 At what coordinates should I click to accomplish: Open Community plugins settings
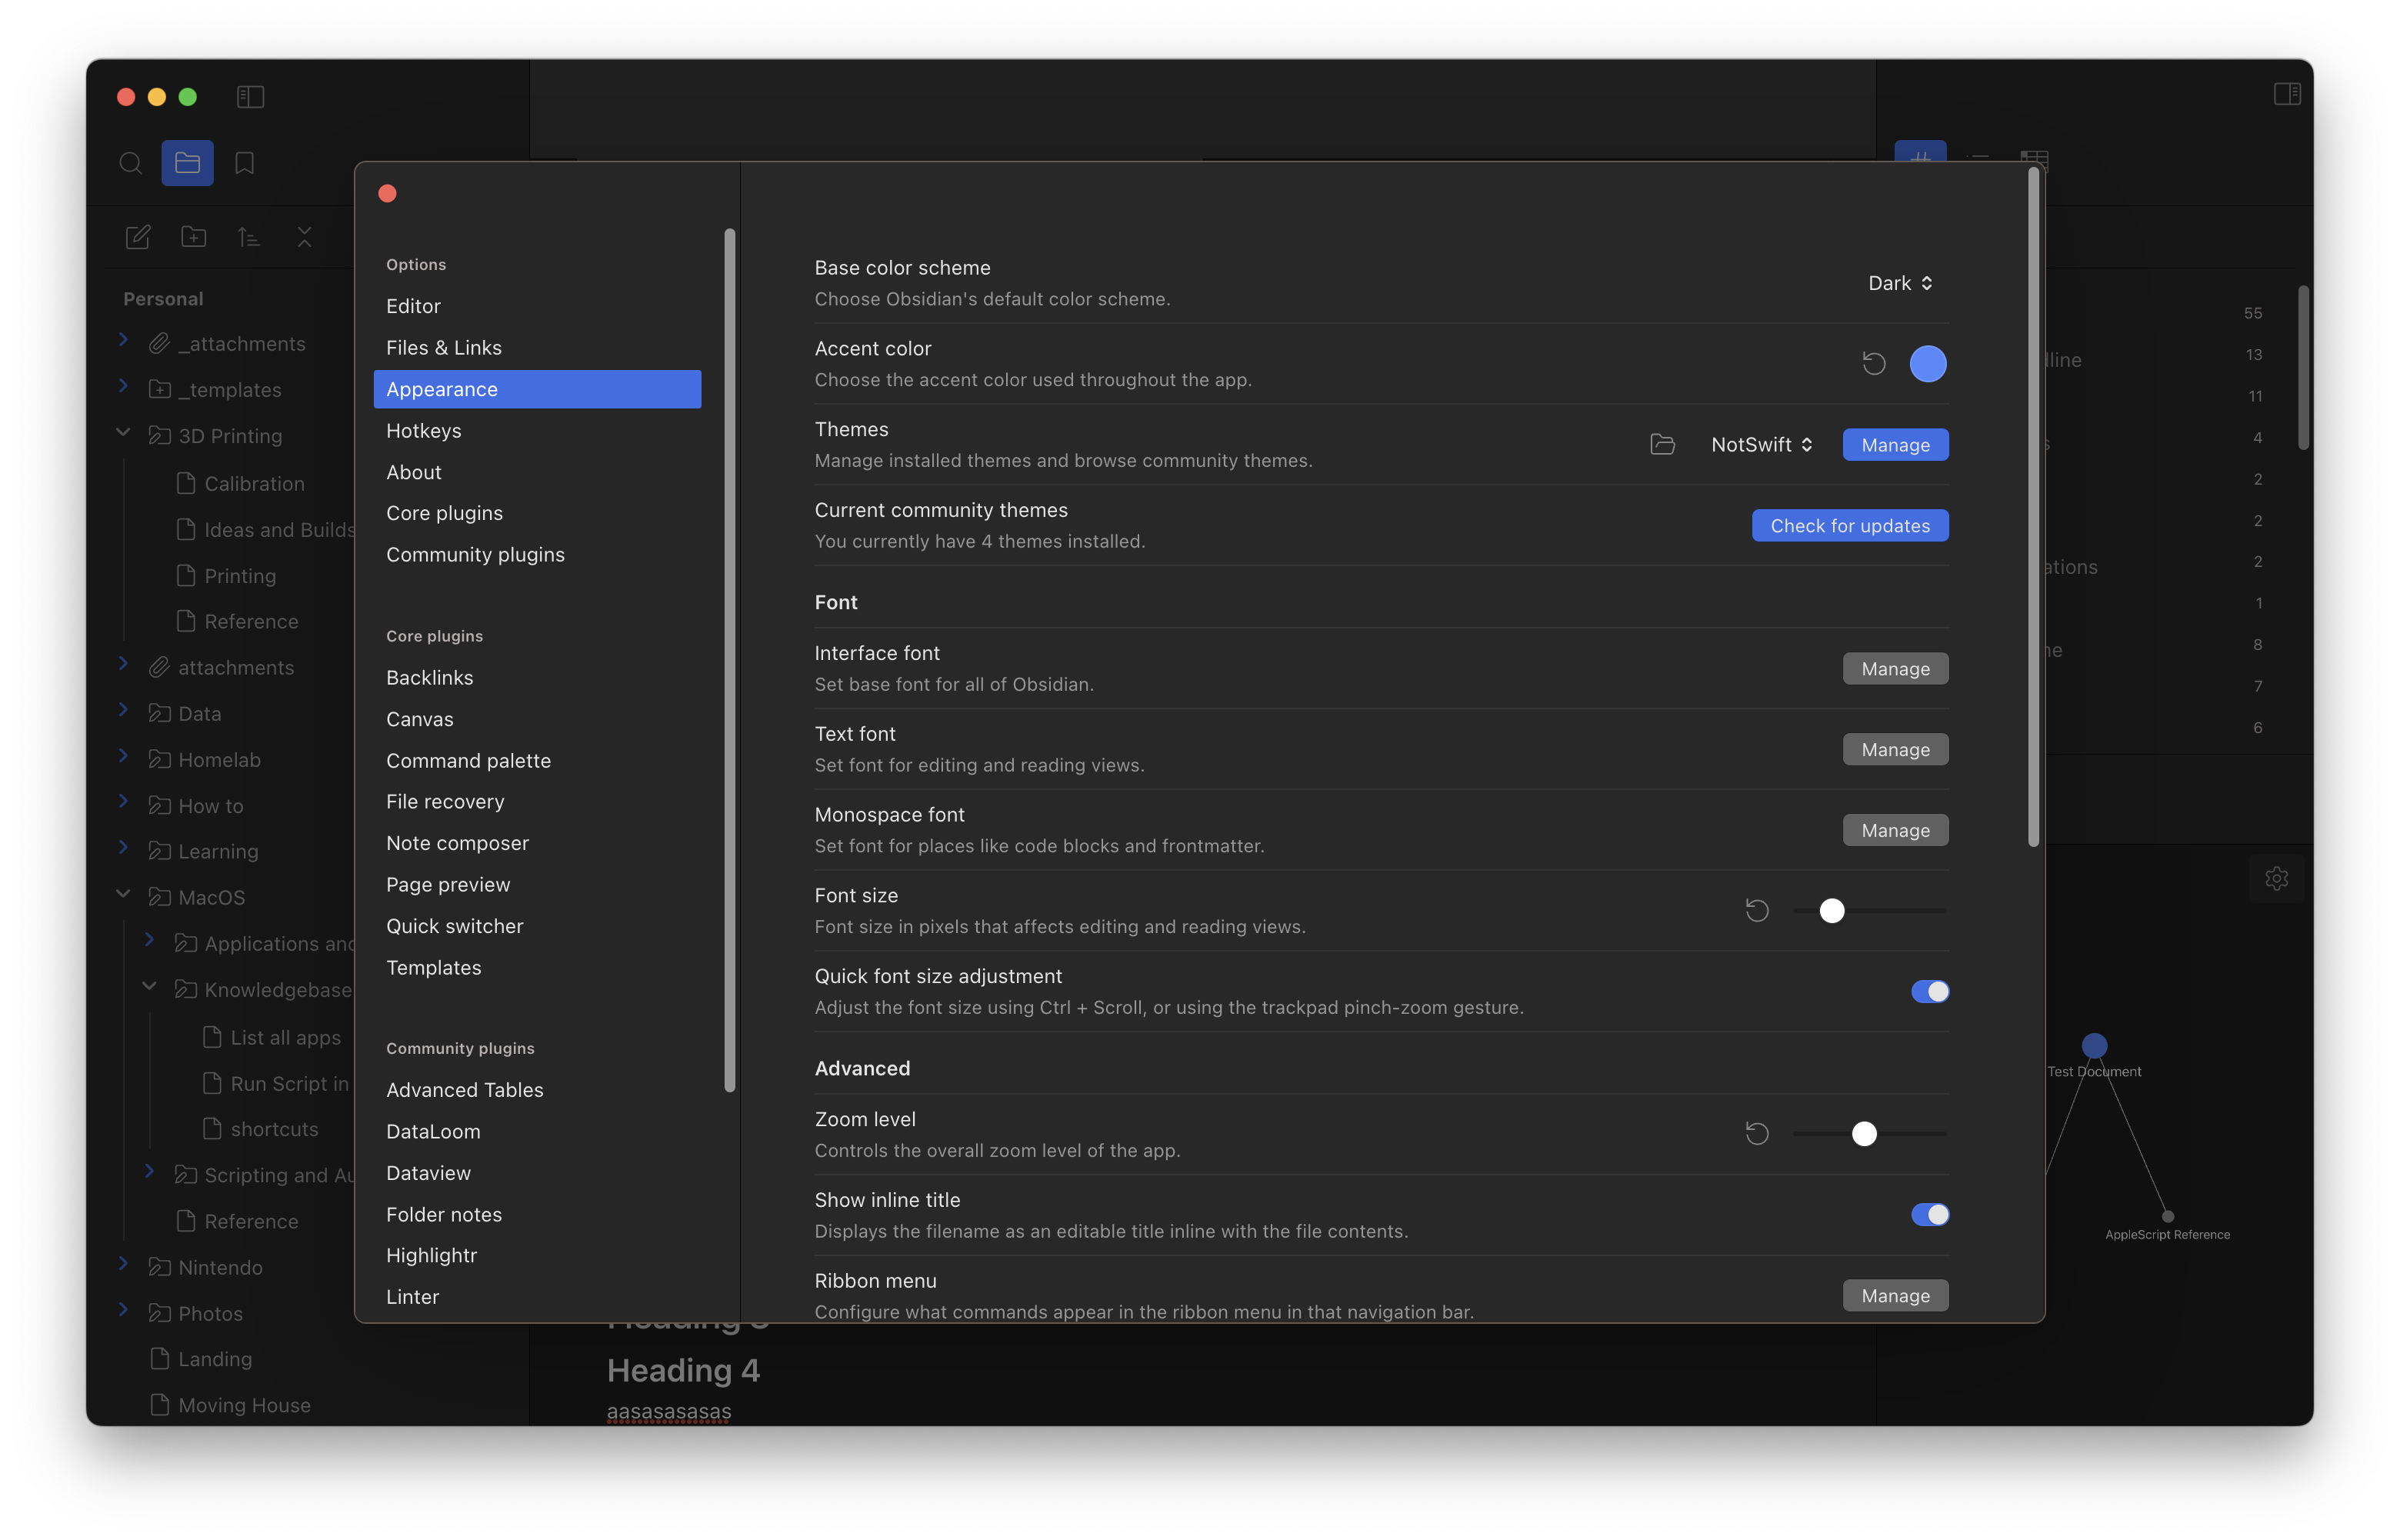pyautogui.click(x=537, y=555)
